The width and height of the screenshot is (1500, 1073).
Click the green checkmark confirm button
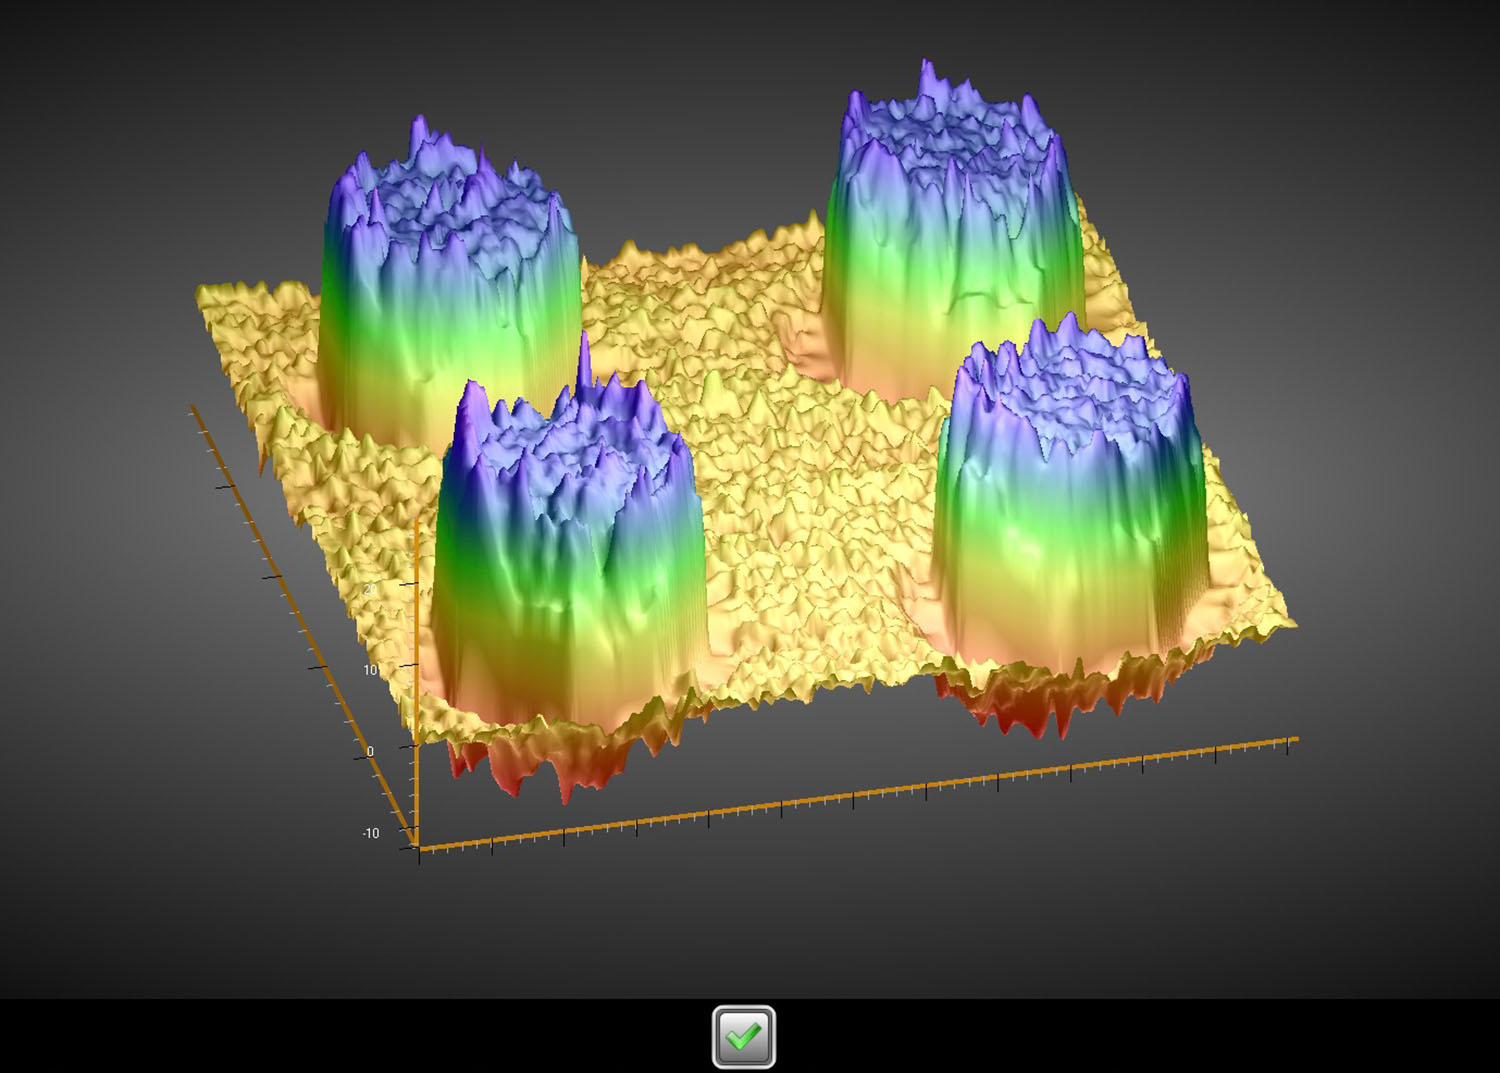tap(743, 1037)
